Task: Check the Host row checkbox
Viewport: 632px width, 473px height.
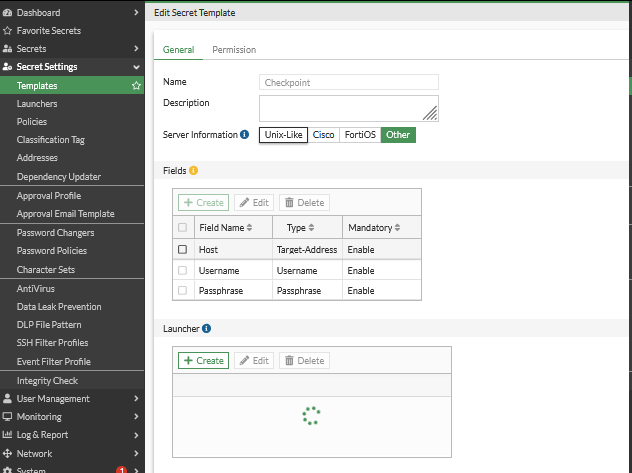Action: tap(183, 249)
